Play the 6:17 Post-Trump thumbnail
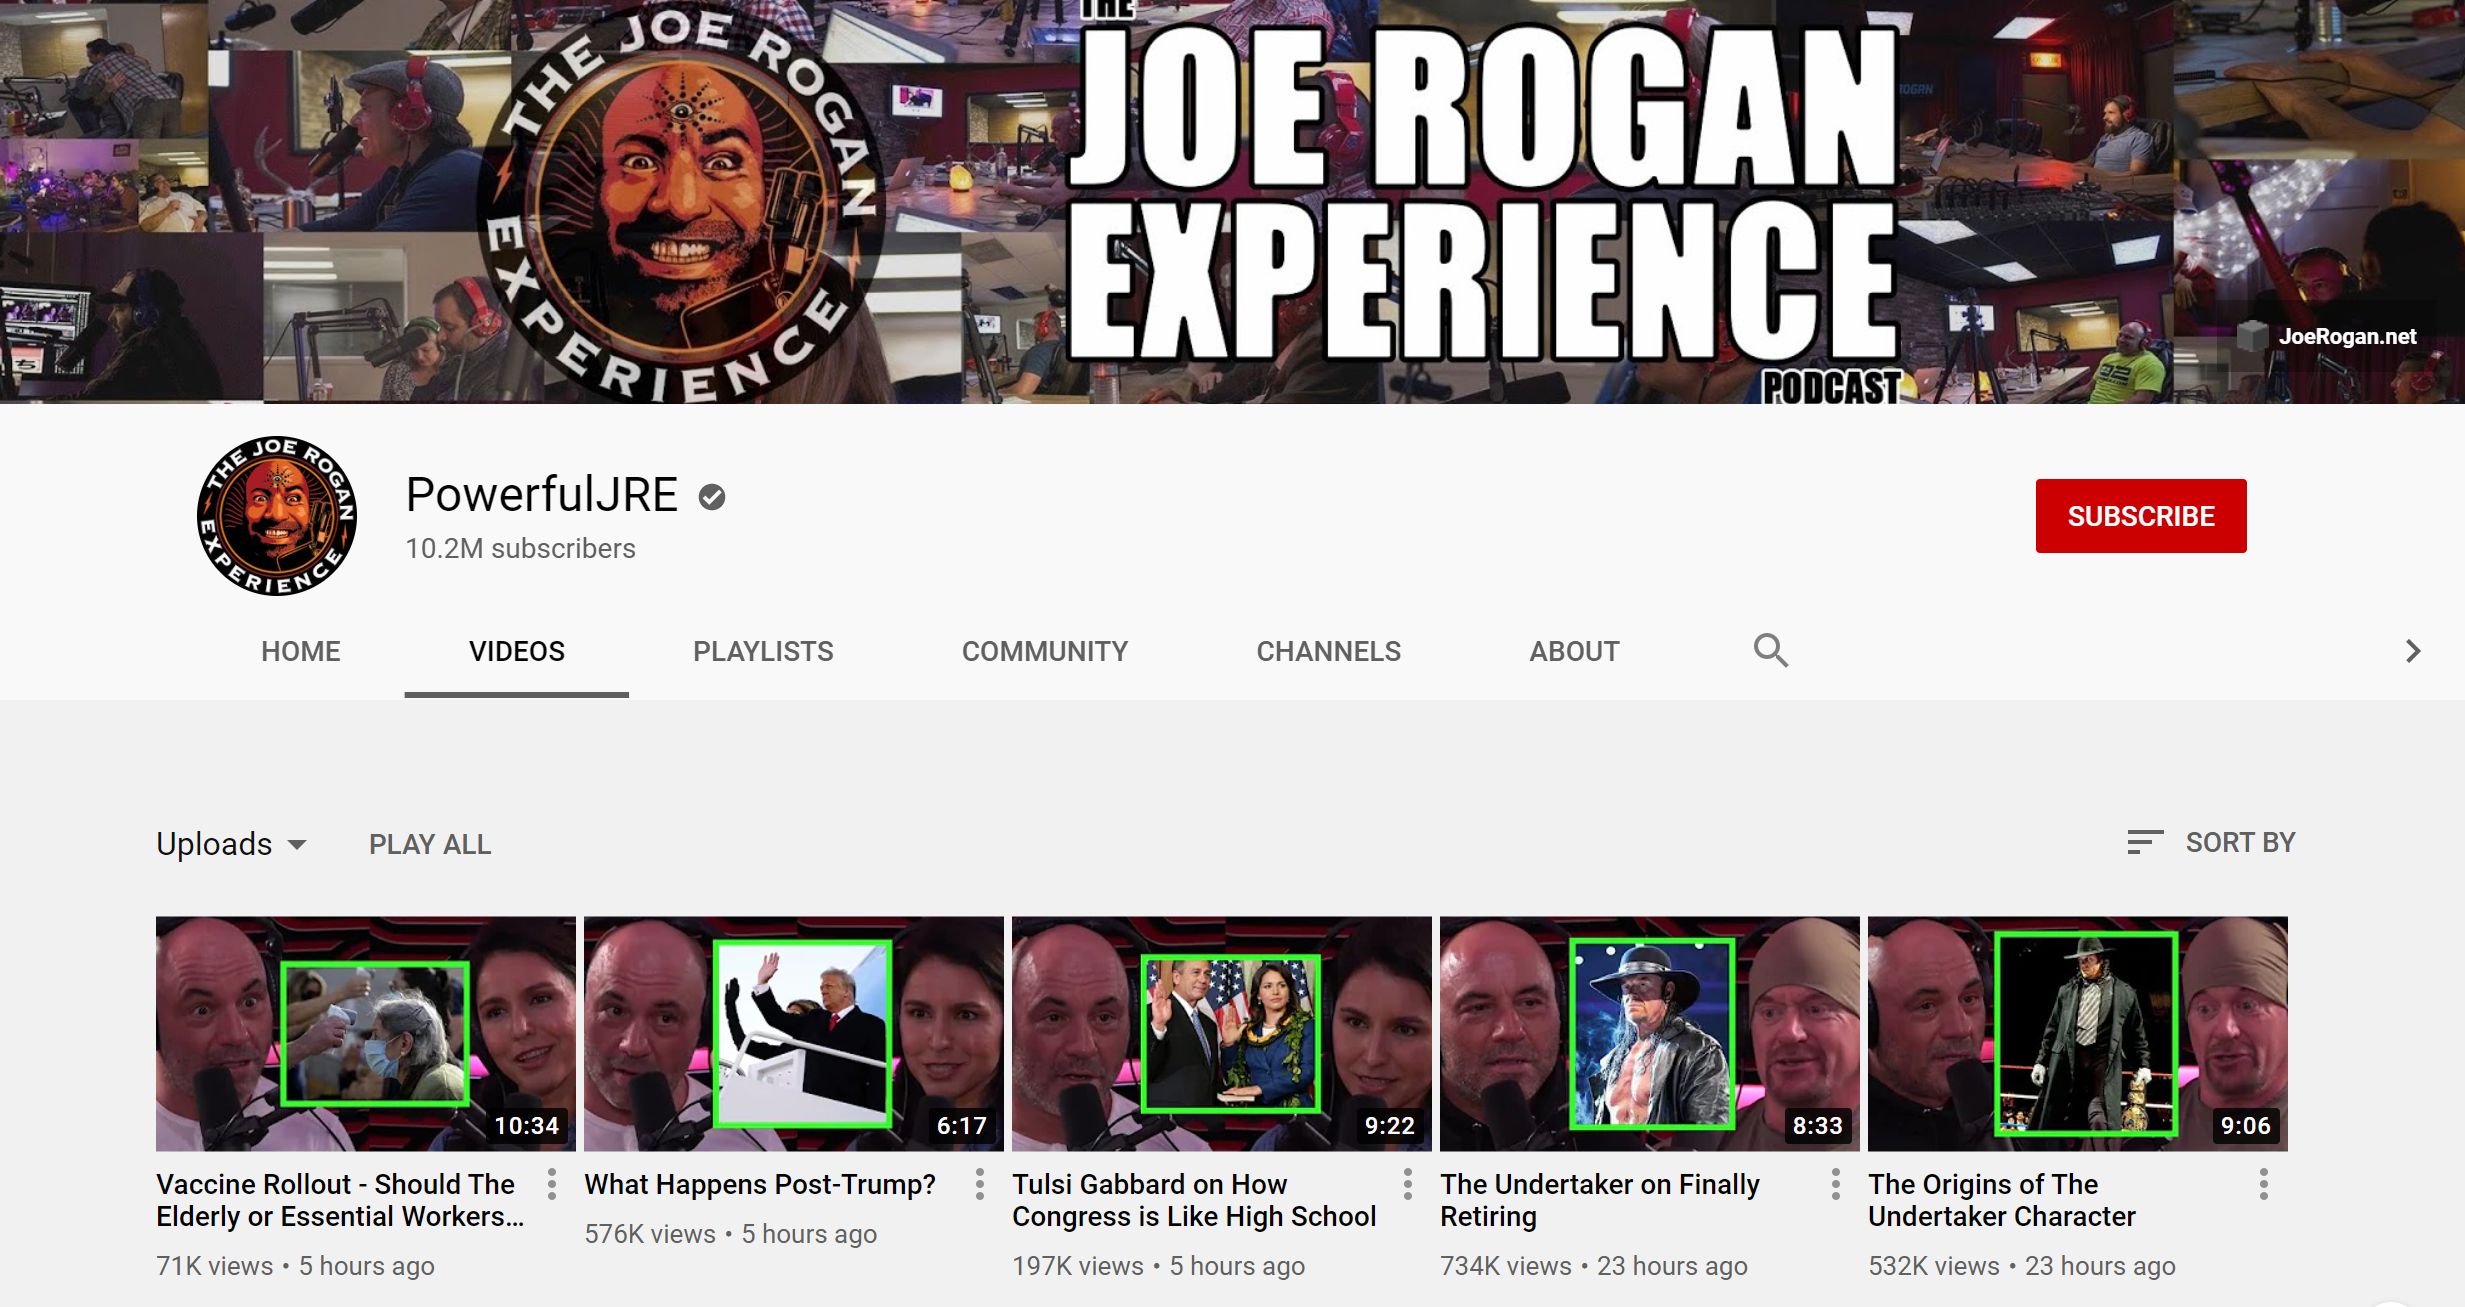Image resolution: width=2465 pixels, height=1307 pixels. point(794,1034)
